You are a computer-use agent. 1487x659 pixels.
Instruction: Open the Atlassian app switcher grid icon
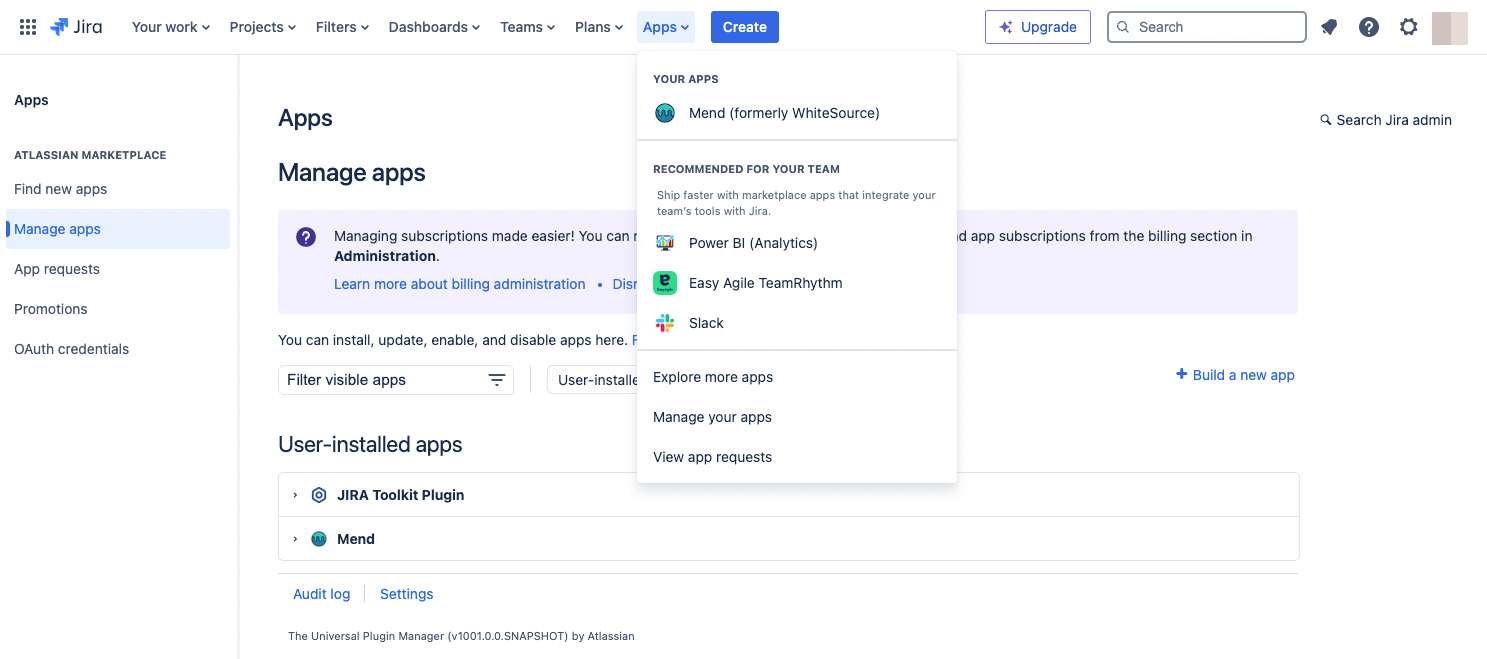(x=27, y=27)
